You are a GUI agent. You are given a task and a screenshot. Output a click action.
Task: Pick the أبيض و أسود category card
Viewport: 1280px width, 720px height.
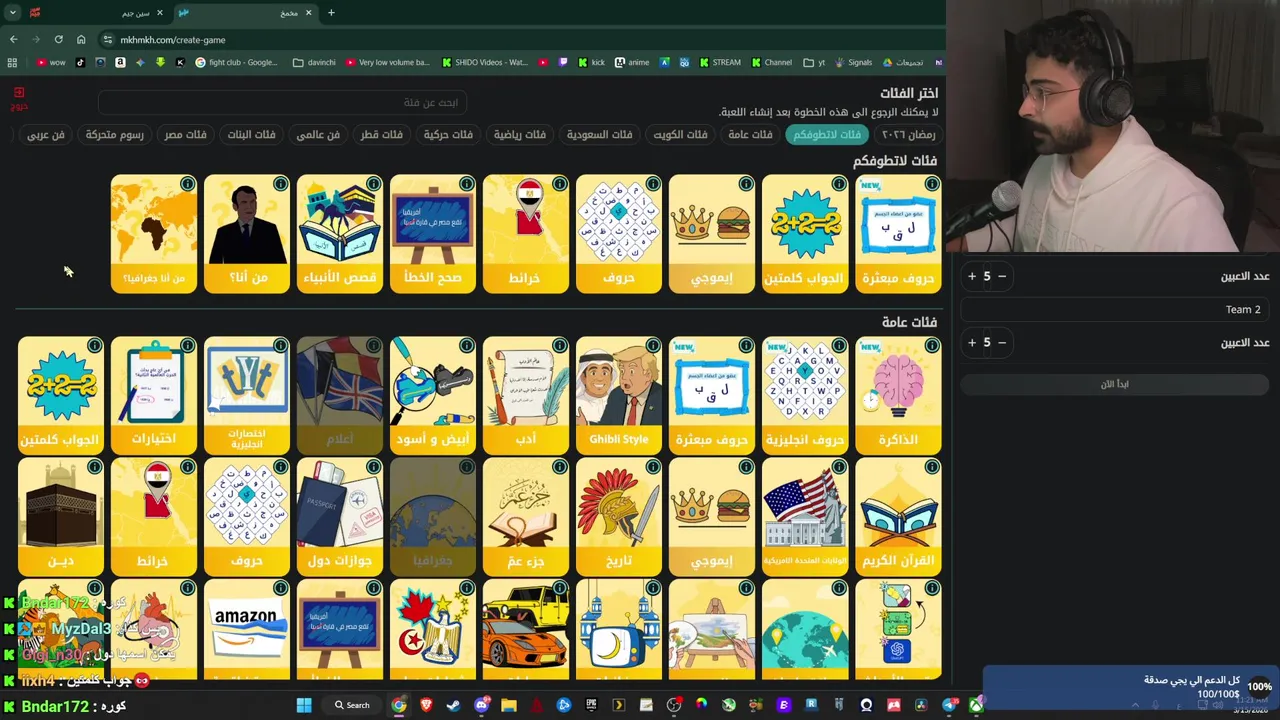432,395
